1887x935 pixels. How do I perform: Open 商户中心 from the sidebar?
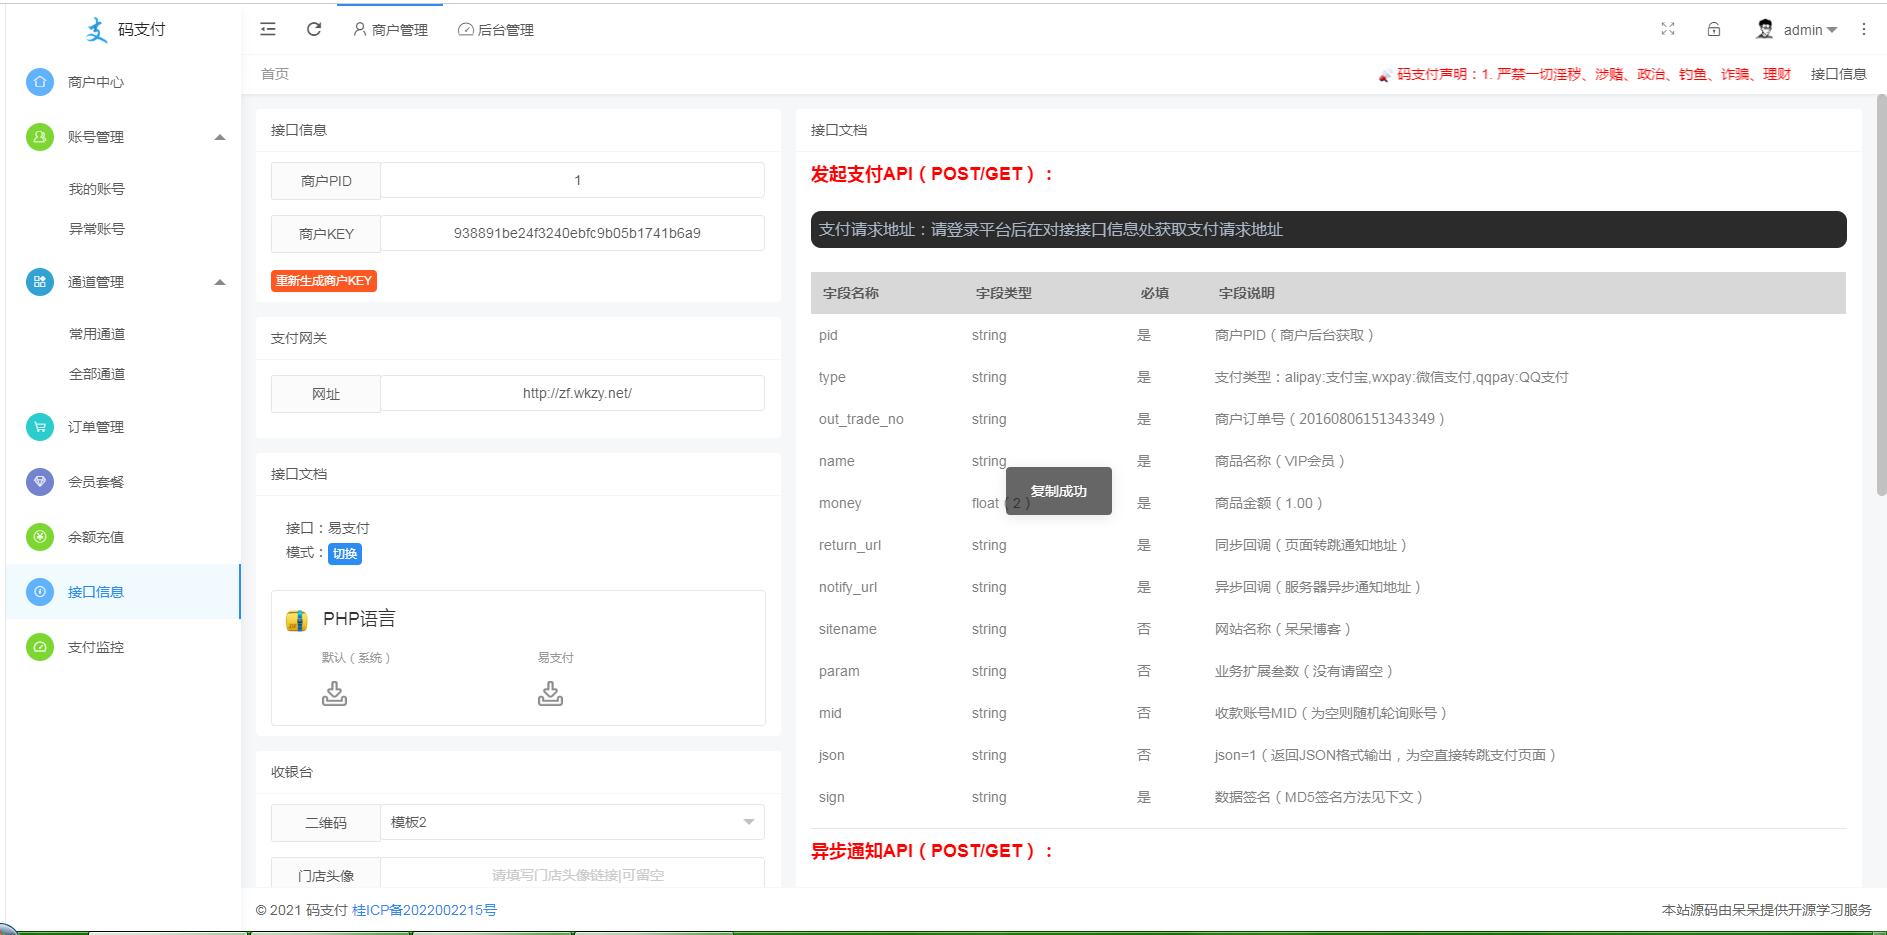point(96,82)
